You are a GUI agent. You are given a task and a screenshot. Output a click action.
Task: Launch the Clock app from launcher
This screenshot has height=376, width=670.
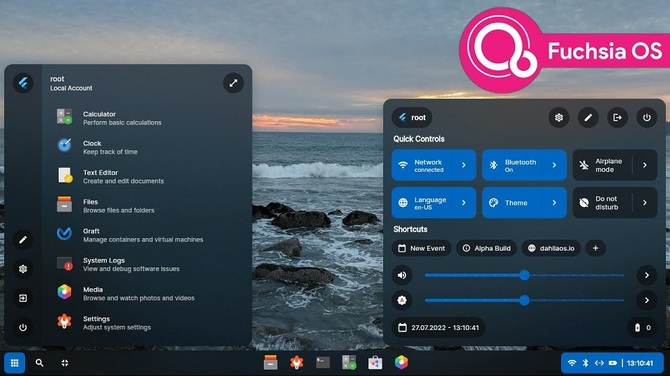click(147, 147)
